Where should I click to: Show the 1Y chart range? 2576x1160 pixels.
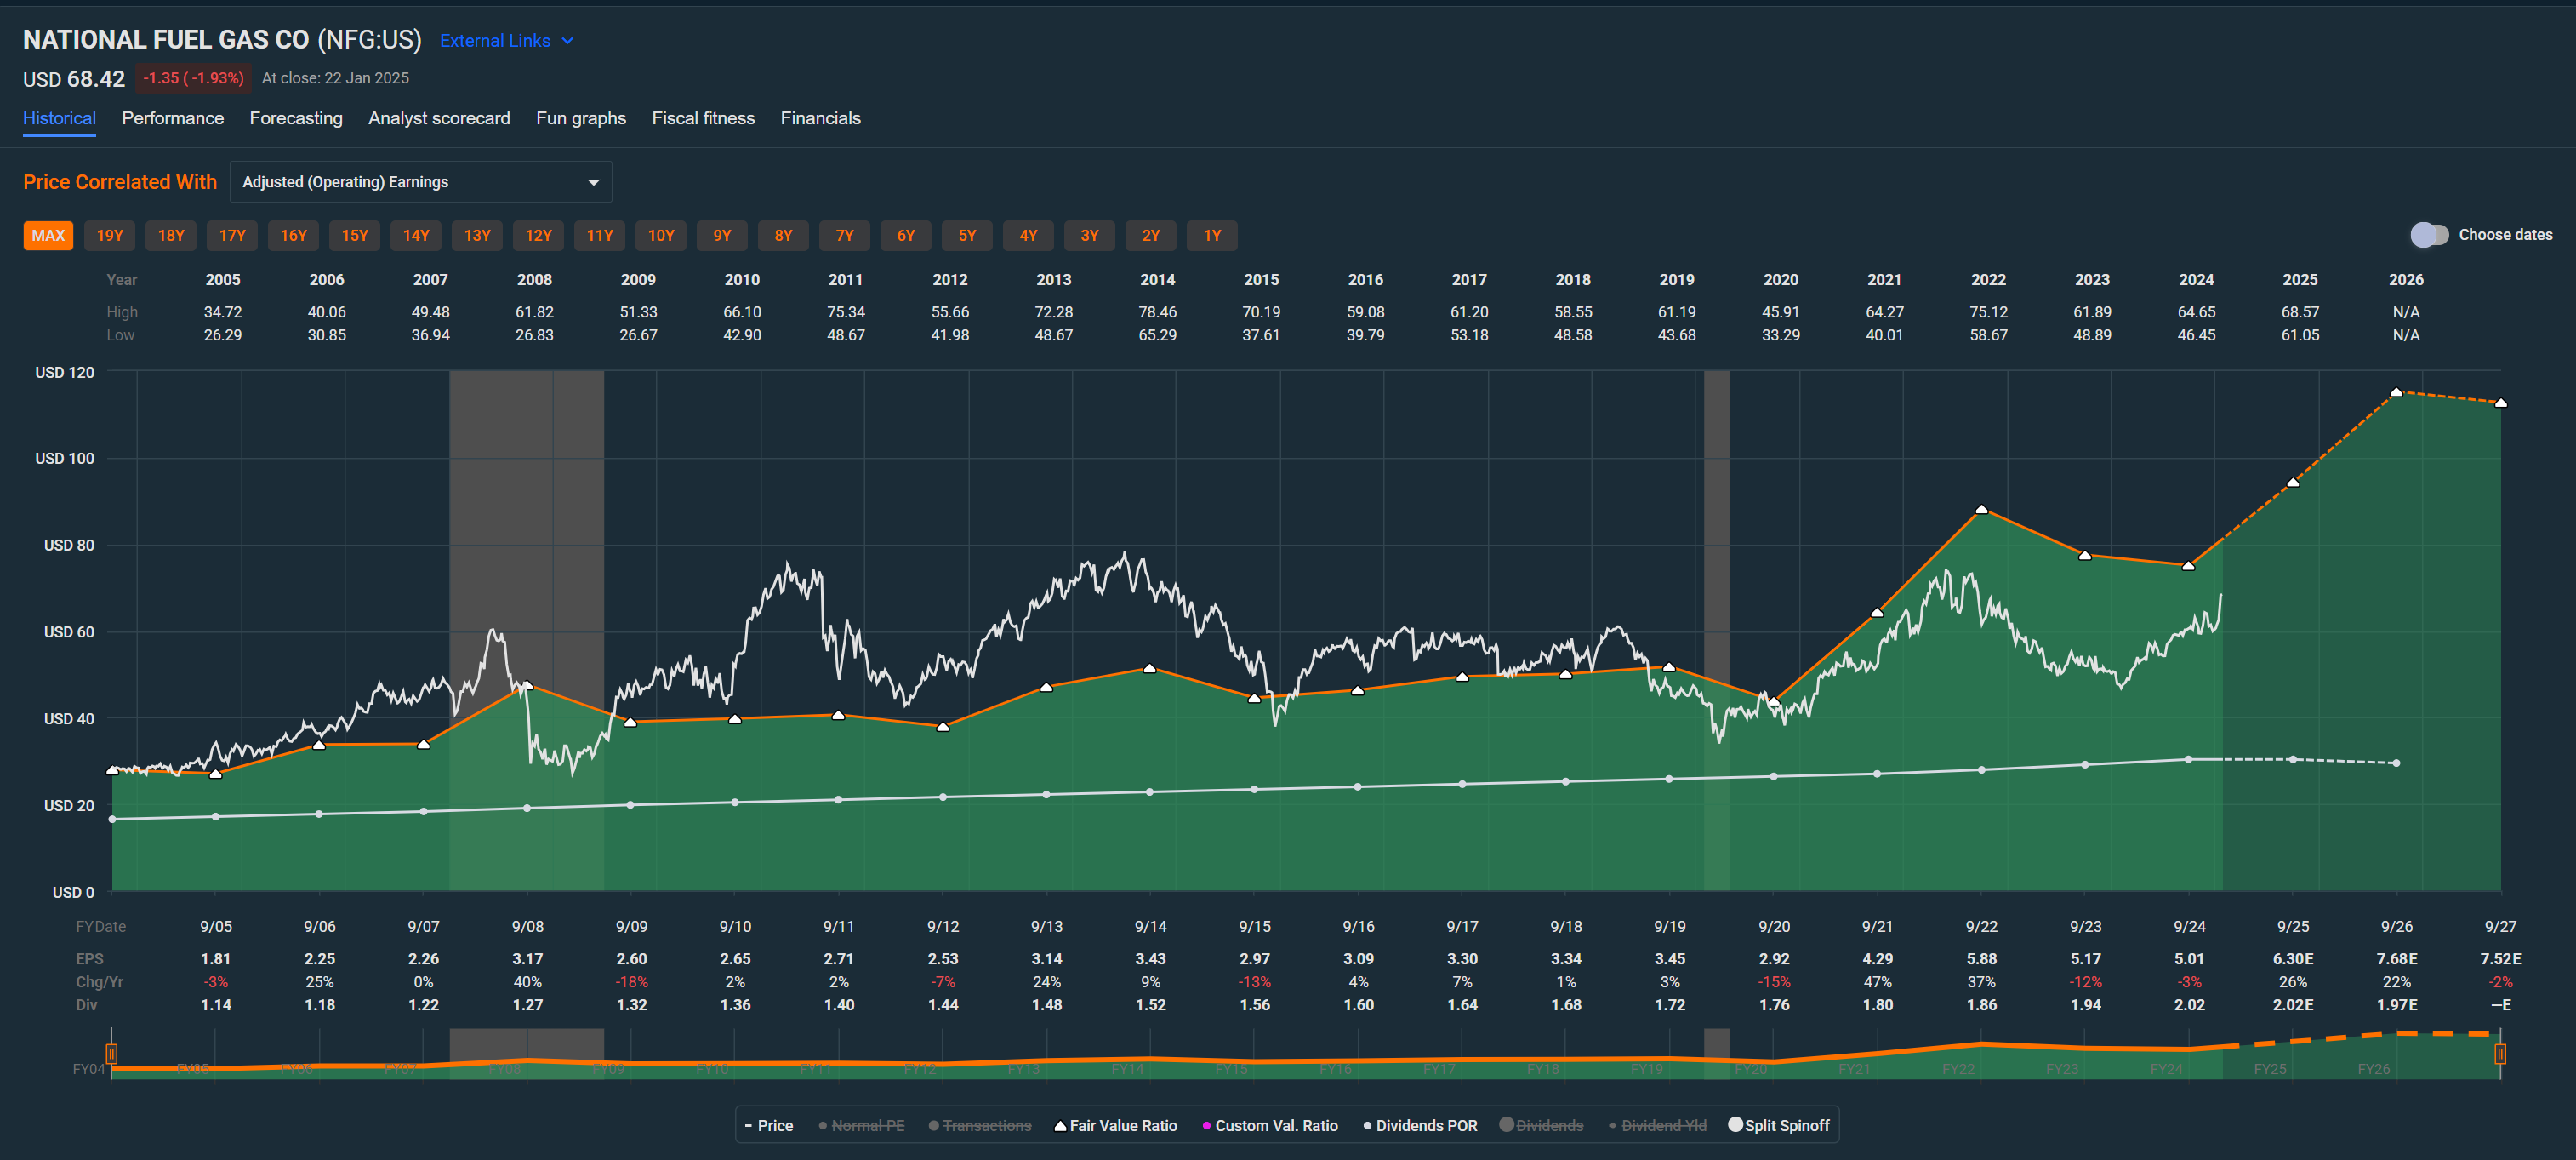point(1212,236)
